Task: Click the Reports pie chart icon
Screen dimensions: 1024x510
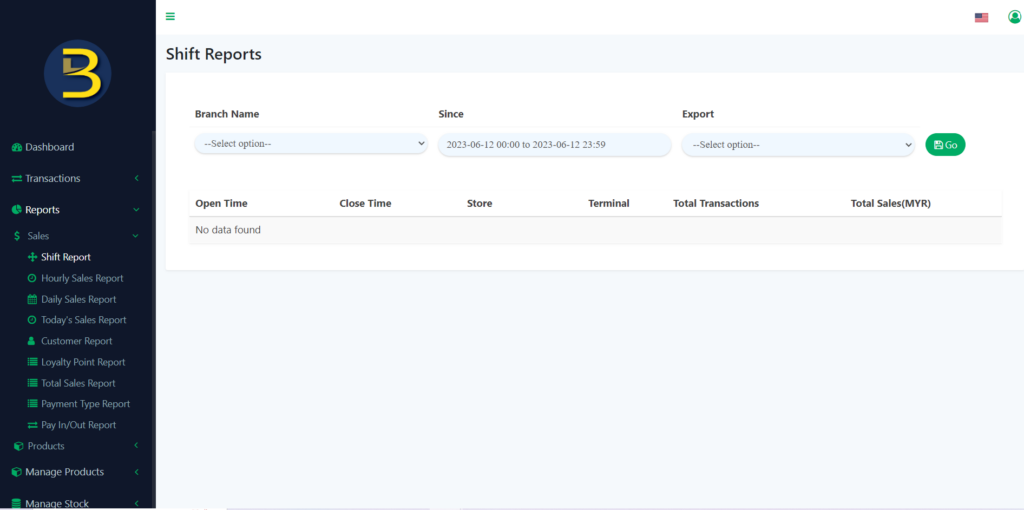Action: click(17, 210)
